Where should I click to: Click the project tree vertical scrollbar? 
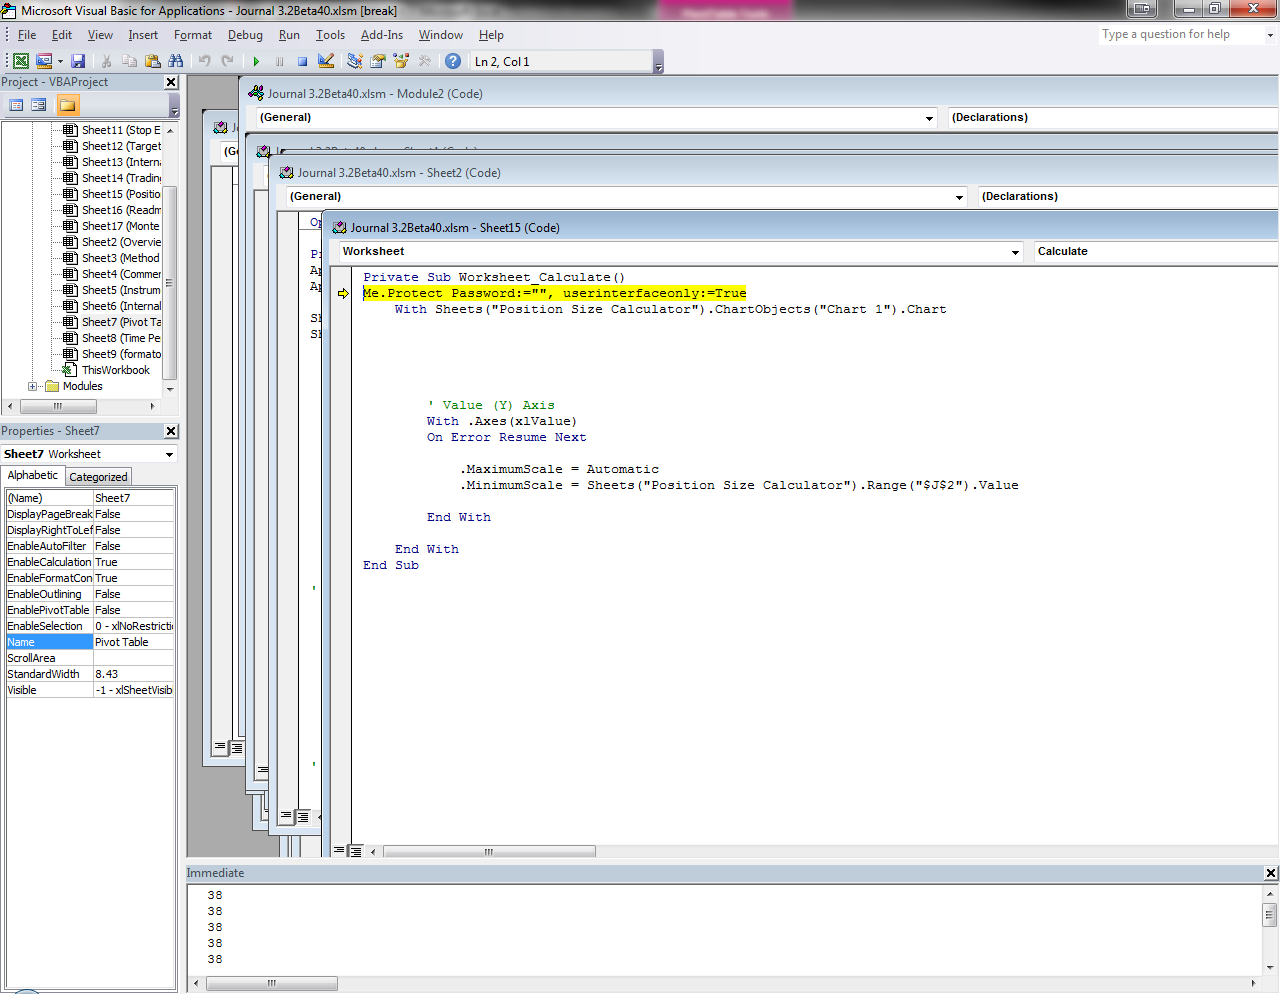pos(170,259)
